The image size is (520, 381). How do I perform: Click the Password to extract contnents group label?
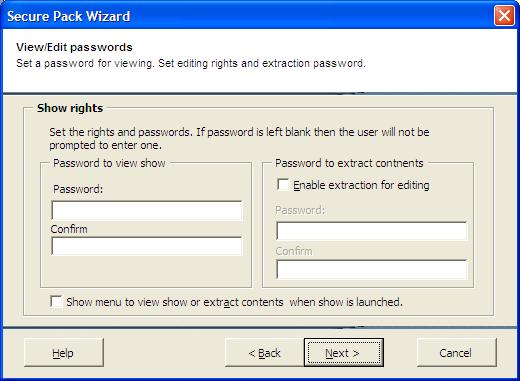(349, 163)
